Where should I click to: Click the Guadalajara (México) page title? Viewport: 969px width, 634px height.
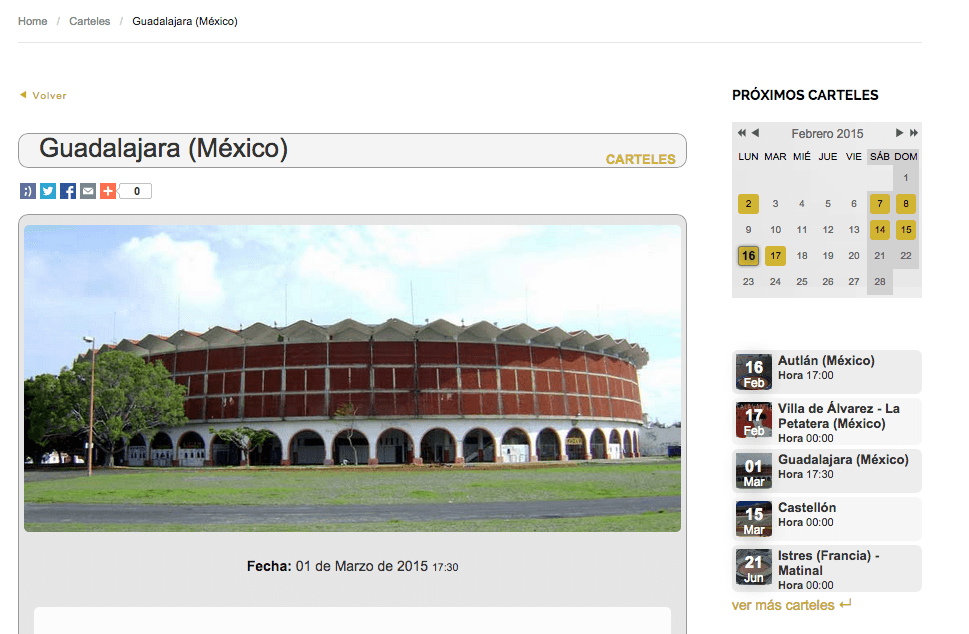[x=163, y=148]
